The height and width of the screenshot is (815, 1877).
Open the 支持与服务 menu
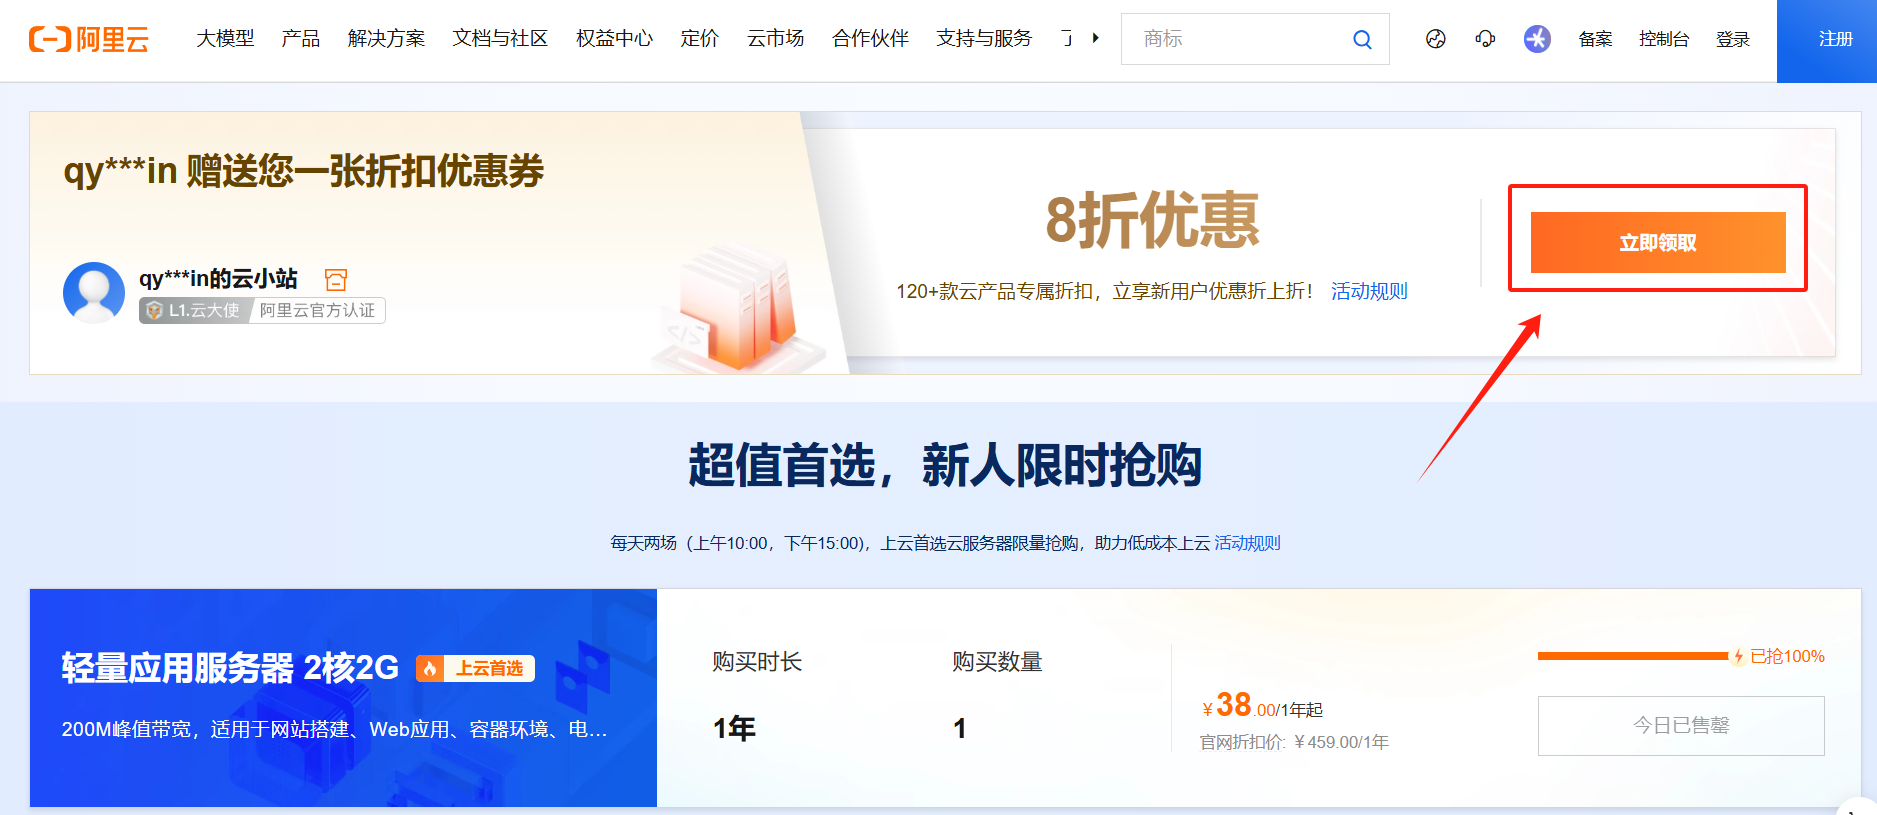point(984,39)
